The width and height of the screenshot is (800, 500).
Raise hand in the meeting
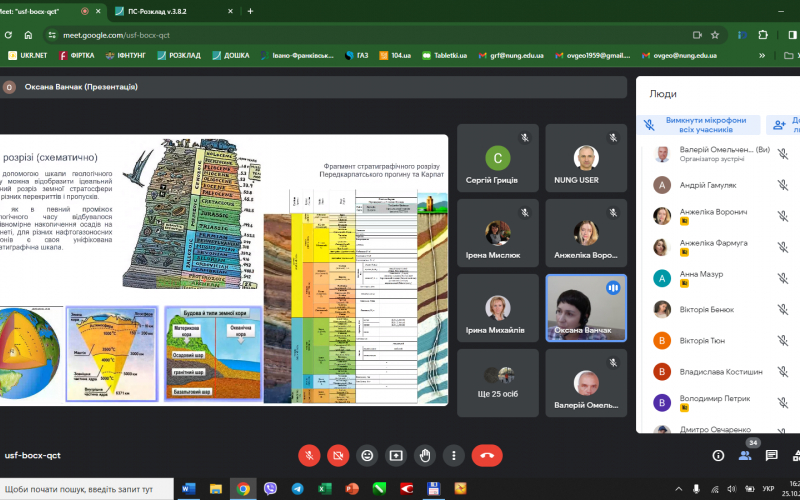pyautogui.click(x=425, y=456)
